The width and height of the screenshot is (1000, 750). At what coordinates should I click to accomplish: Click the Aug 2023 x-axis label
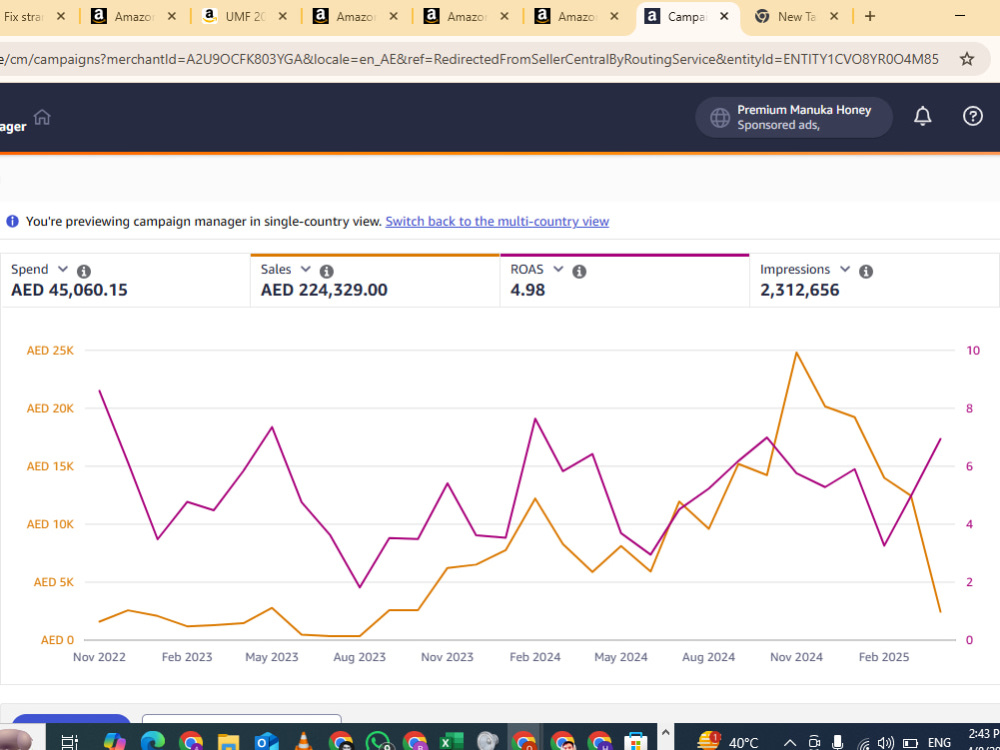[359, 657]
